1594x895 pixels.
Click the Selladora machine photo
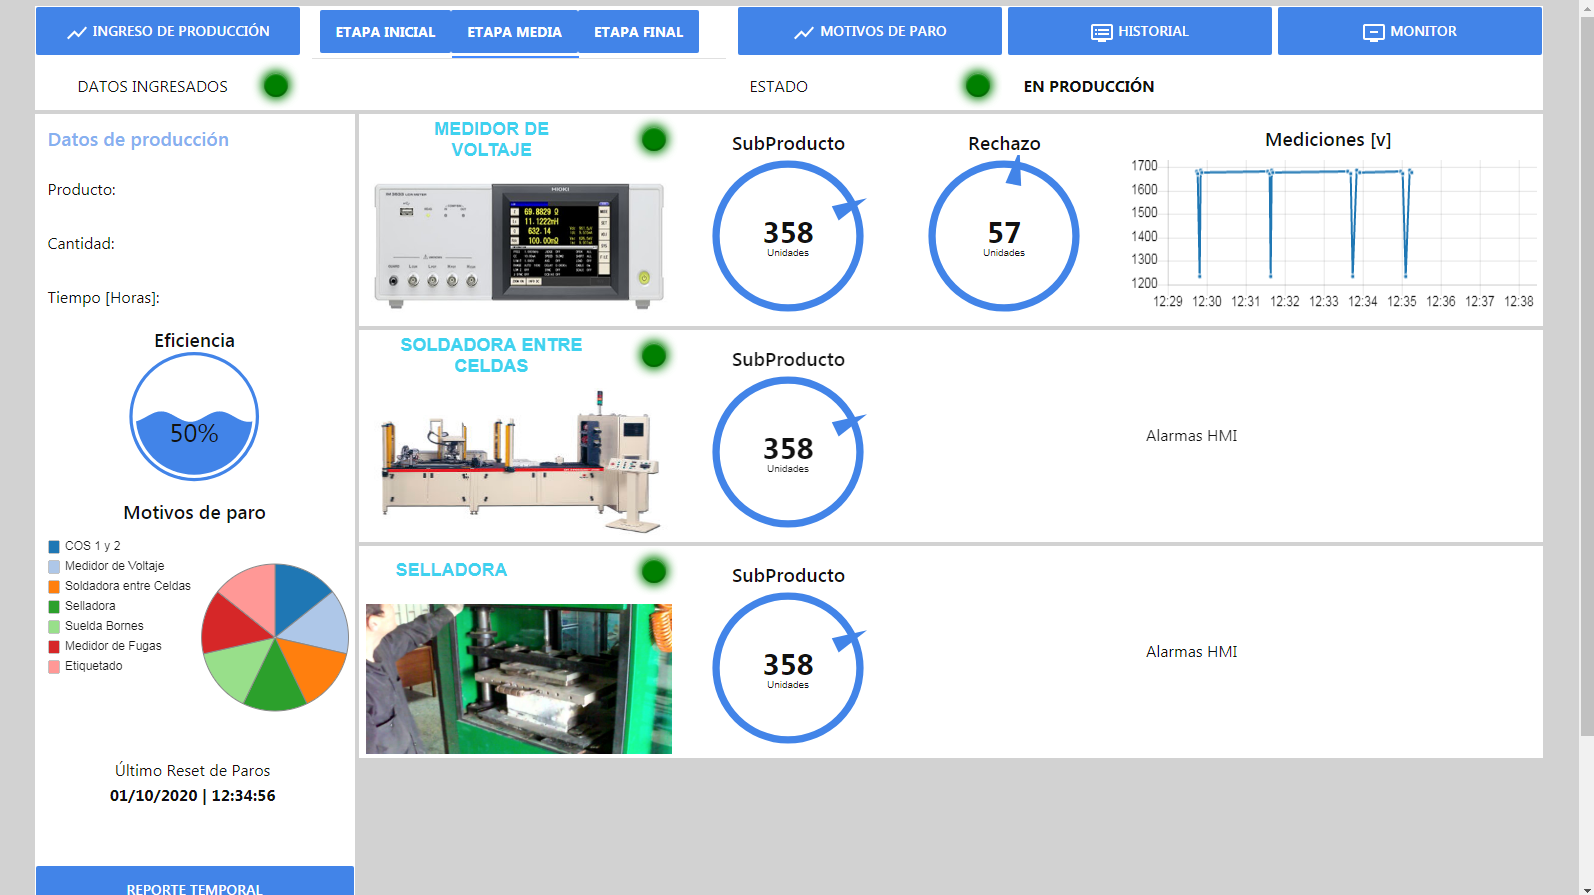pos(518,678)
